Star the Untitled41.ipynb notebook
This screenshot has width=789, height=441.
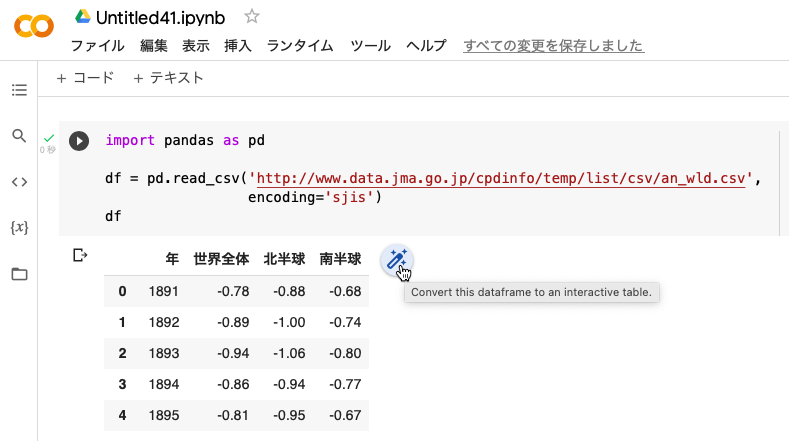(x=252, y=17)
